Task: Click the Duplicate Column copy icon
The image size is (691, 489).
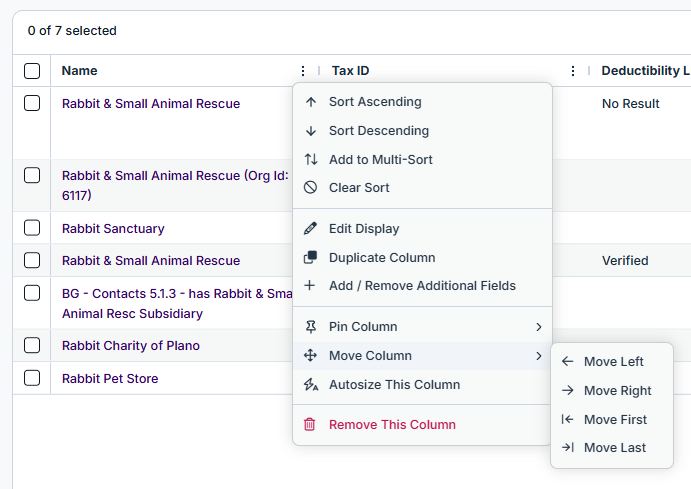Action: pyautogui.click(x=310, y=257)
